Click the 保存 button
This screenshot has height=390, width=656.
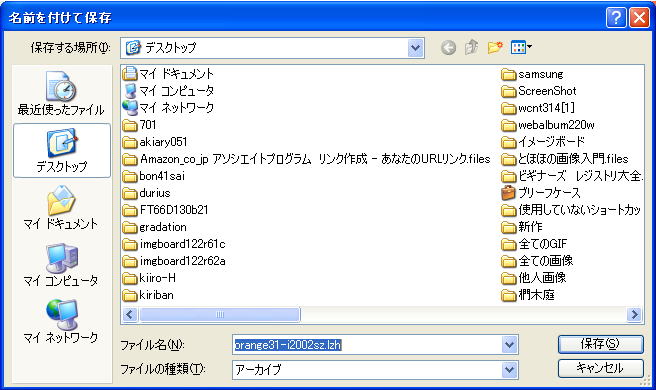point(600,344)
